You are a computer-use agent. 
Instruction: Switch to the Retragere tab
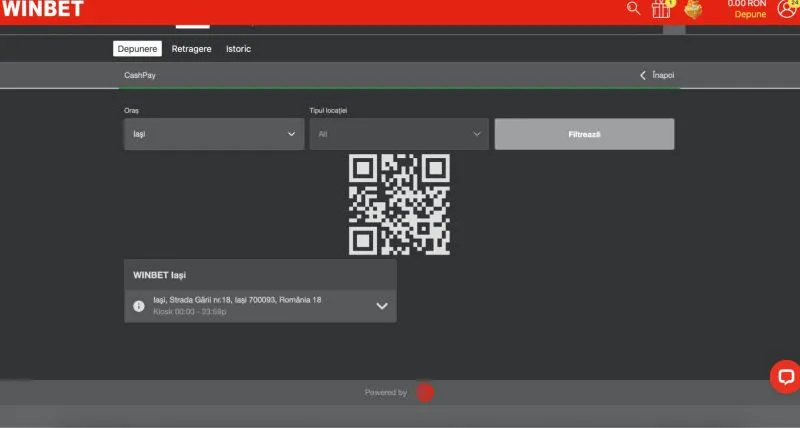191,49
